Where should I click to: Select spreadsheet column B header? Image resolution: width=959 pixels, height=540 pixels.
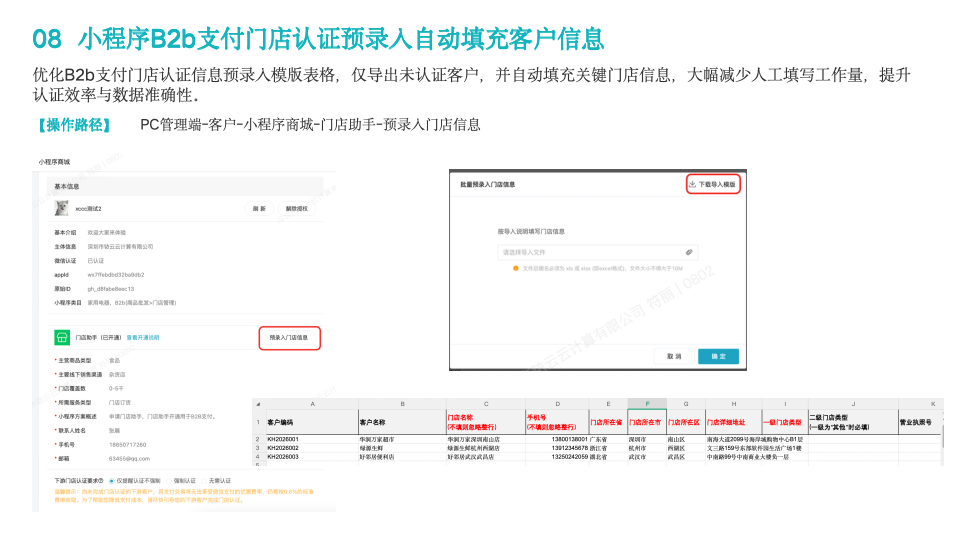(402, 404)
